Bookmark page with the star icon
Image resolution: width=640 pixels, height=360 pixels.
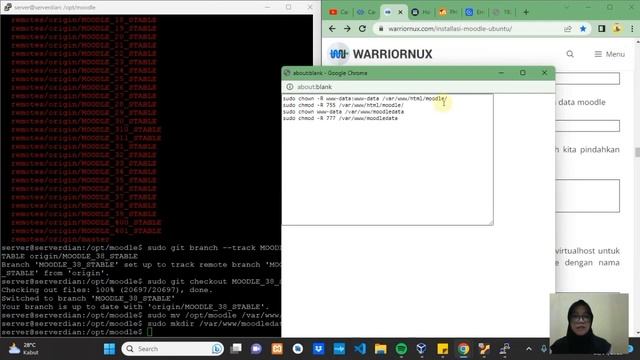583,29
